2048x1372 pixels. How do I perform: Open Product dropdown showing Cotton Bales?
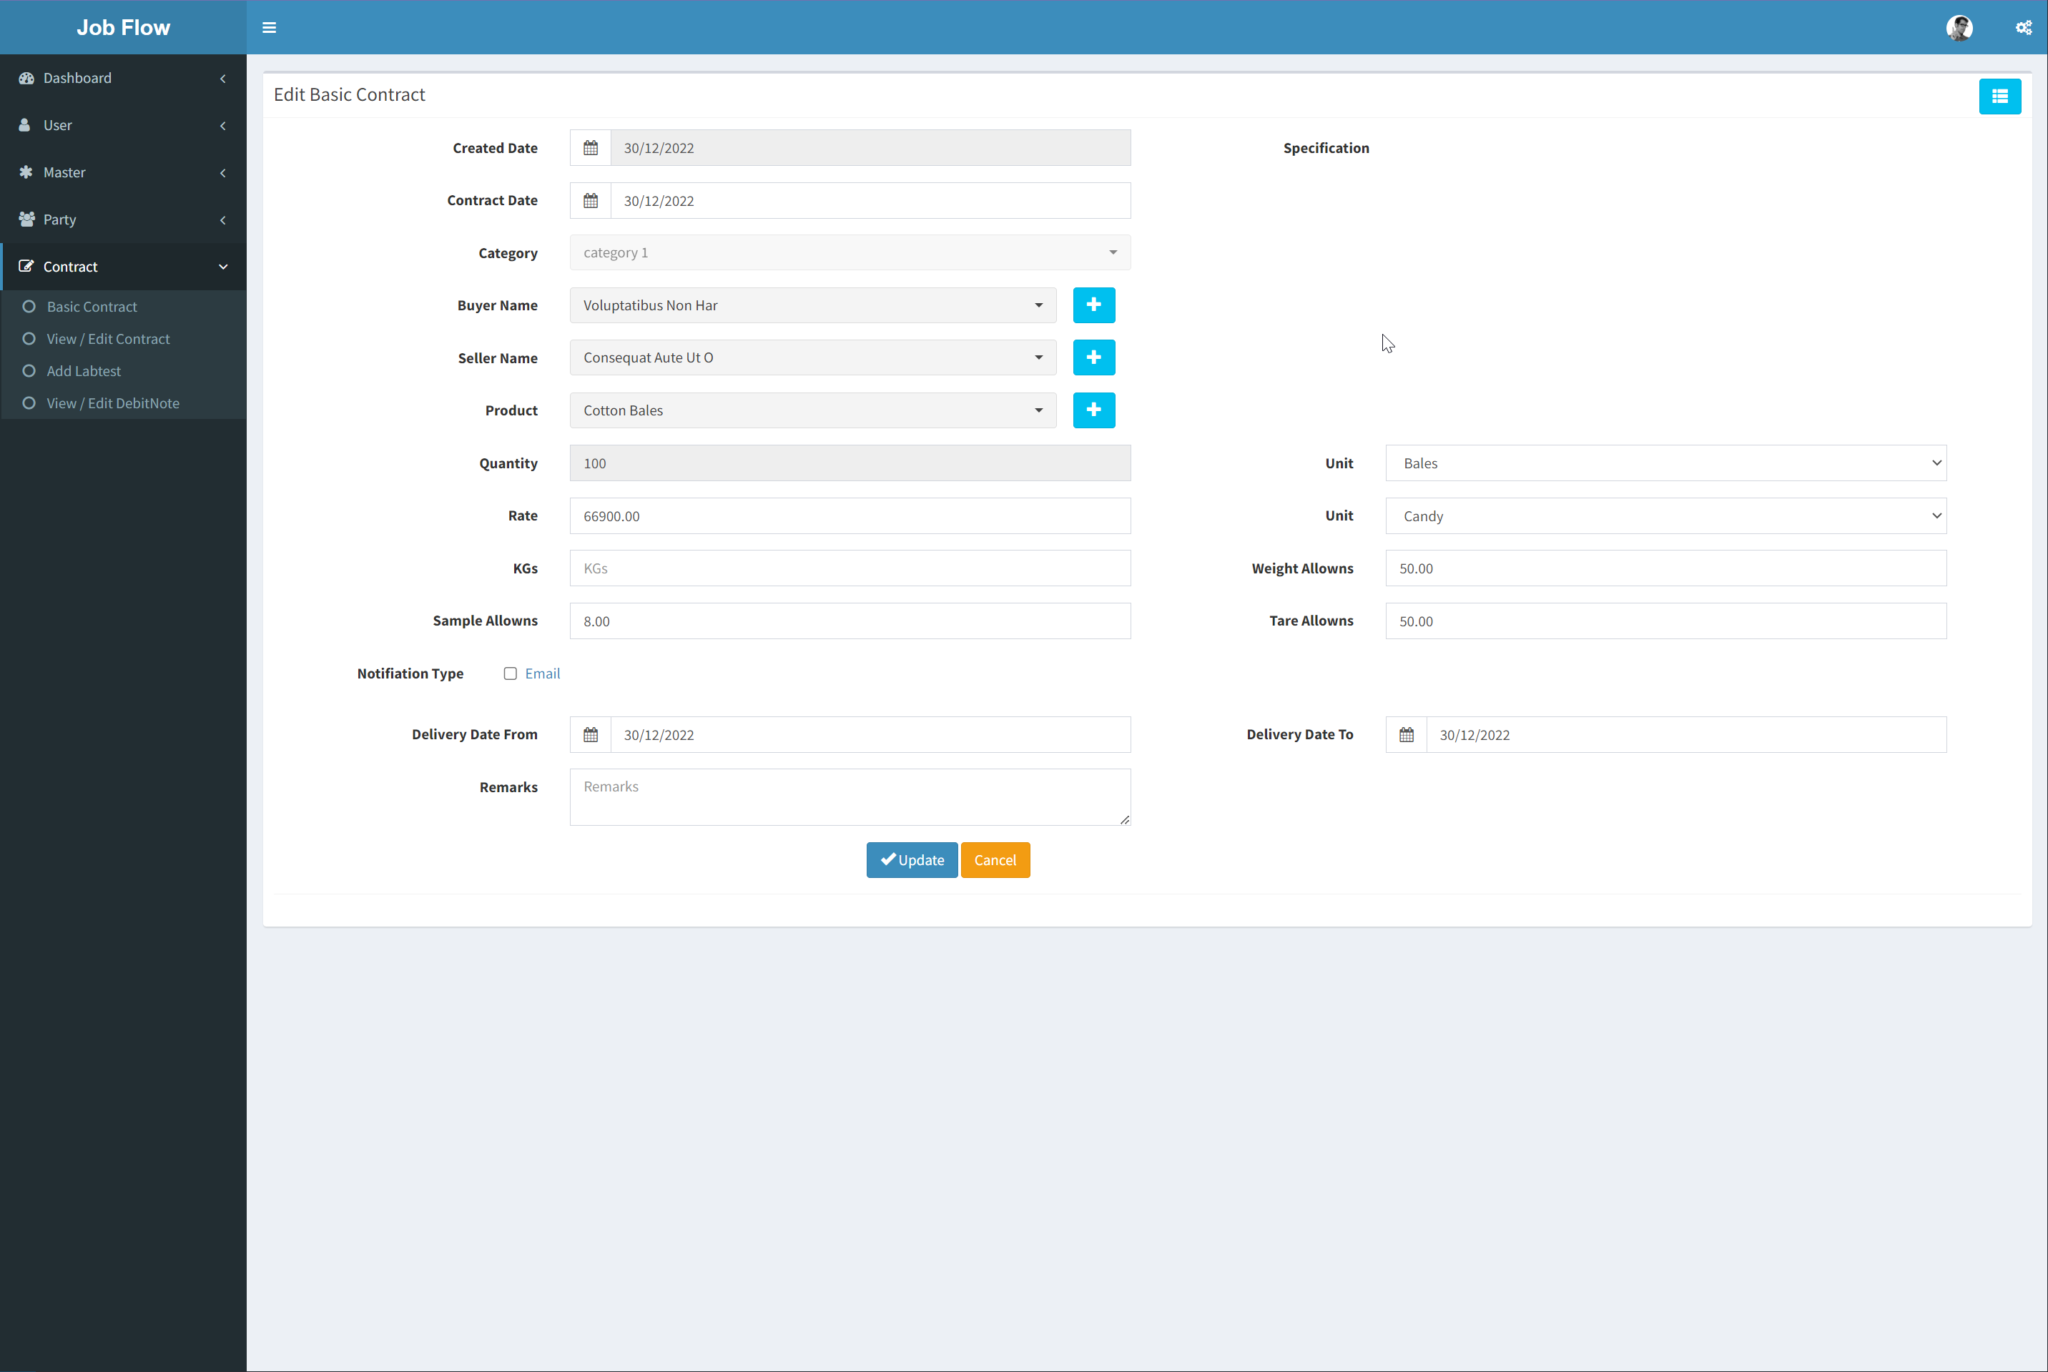[x=812, y=410]
